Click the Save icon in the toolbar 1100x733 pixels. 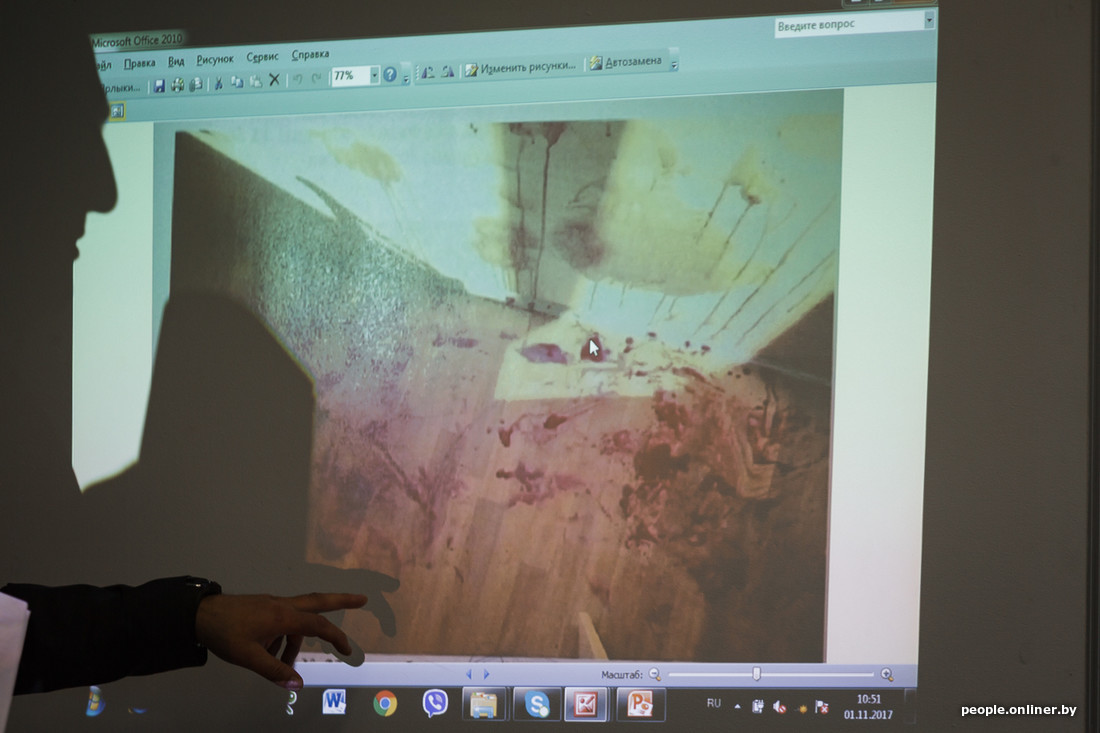click(x=160, y=86)
